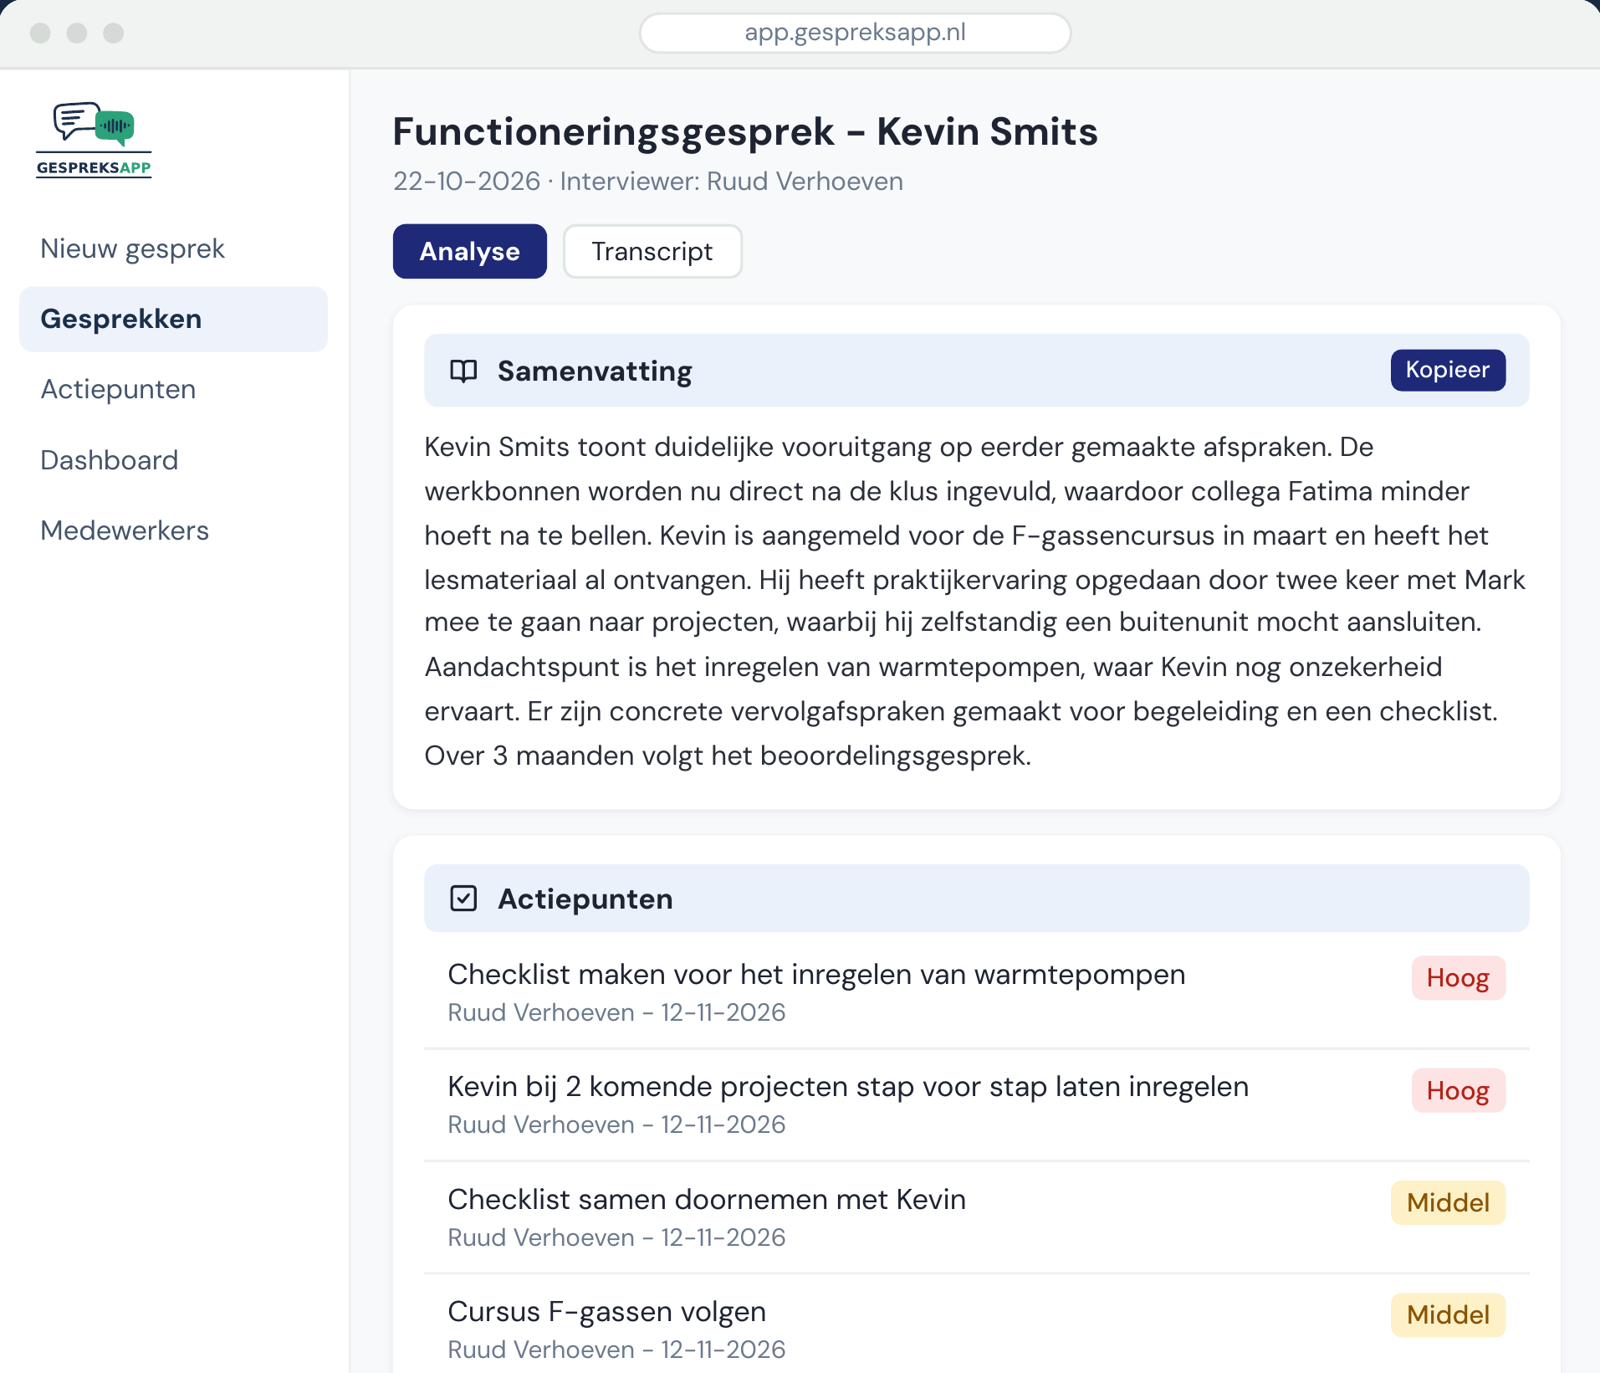
Task: Navigate to Medewerkers in the sidebar
Action: coord(124,530)
